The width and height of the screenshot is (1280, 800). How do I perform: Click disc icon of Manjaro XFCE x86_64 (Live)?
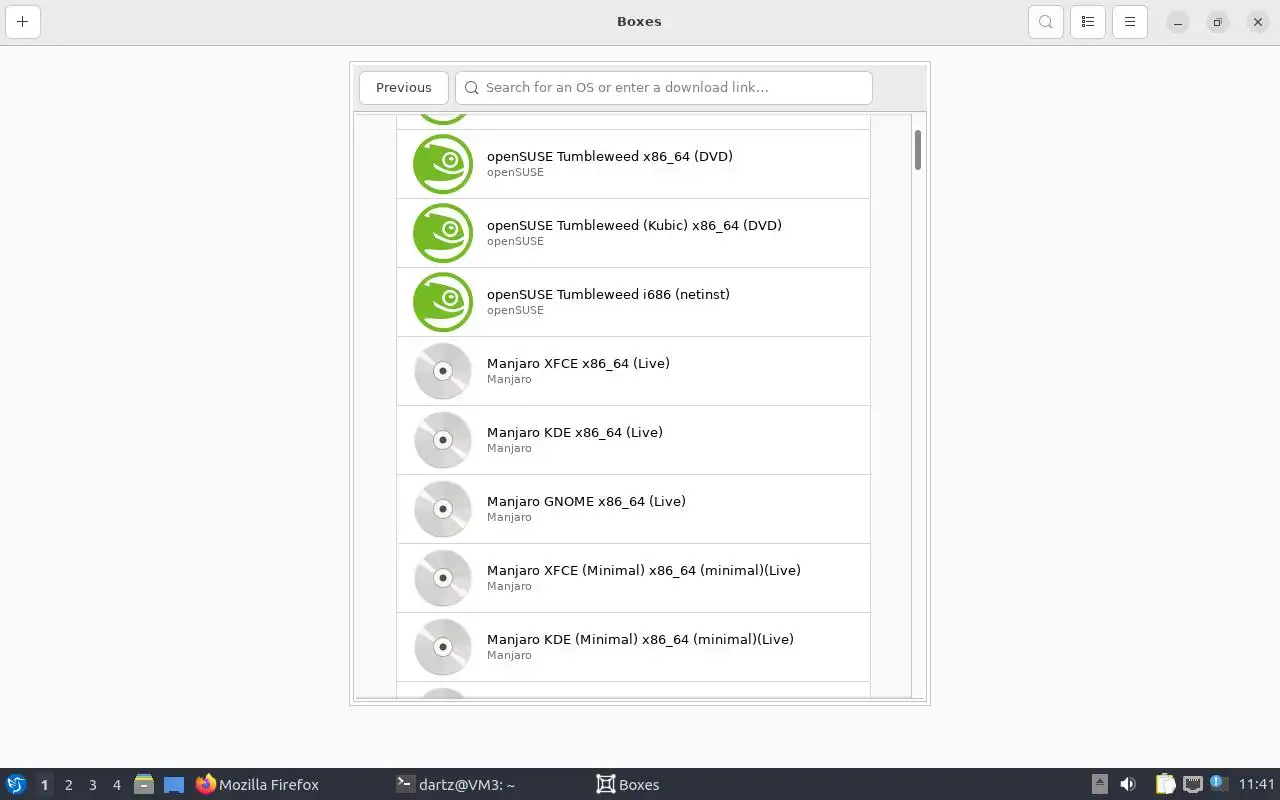tap(443, 371)
